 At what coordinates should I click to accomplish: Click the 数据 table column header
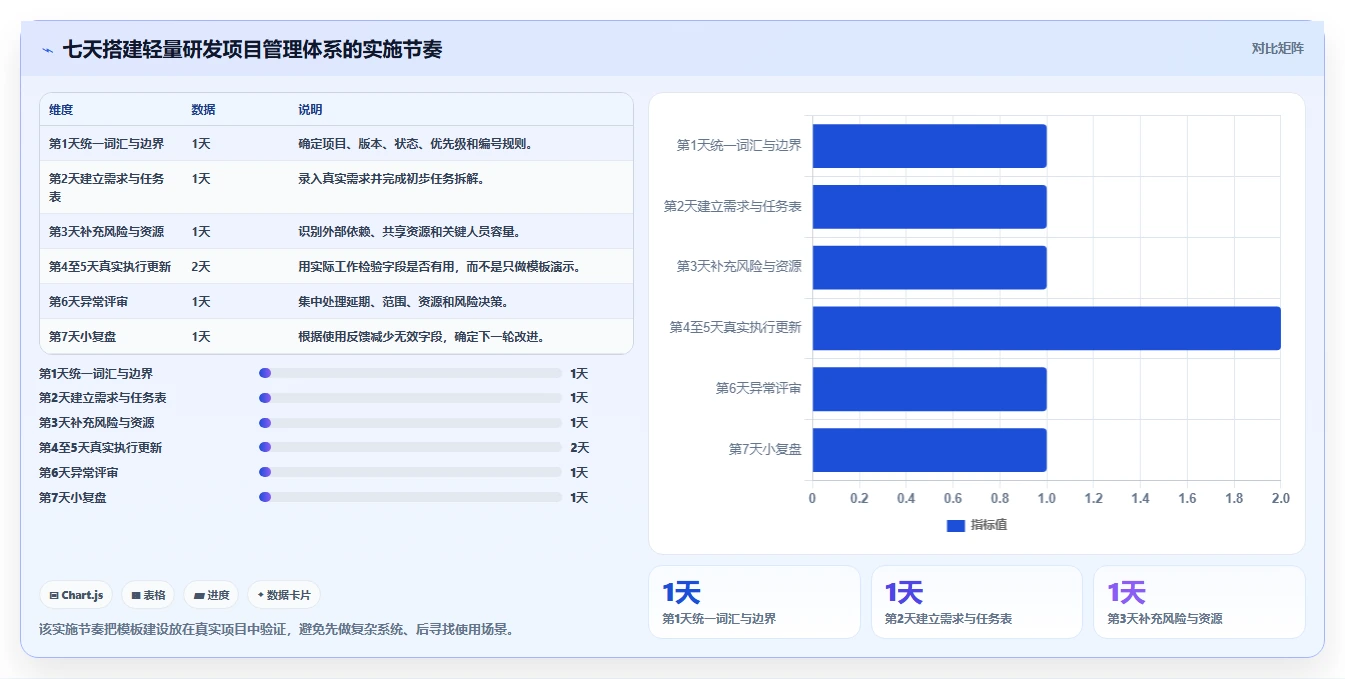(203, 110)
